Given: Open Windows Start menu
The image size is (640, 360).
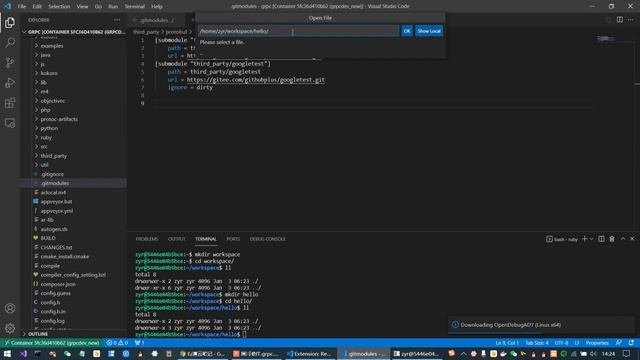Looking at the screenshot, I should 8,353.
